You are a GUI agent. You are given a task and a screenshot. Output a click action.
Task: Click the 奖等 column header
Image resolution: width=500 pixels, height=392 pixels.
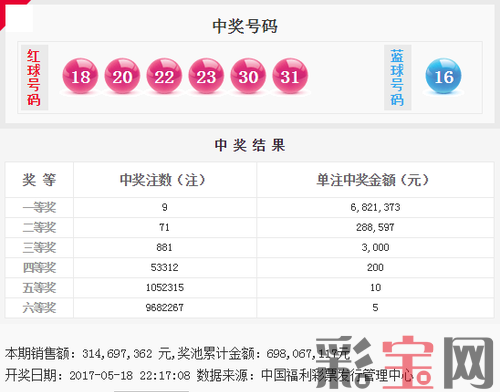coord(39,180)
